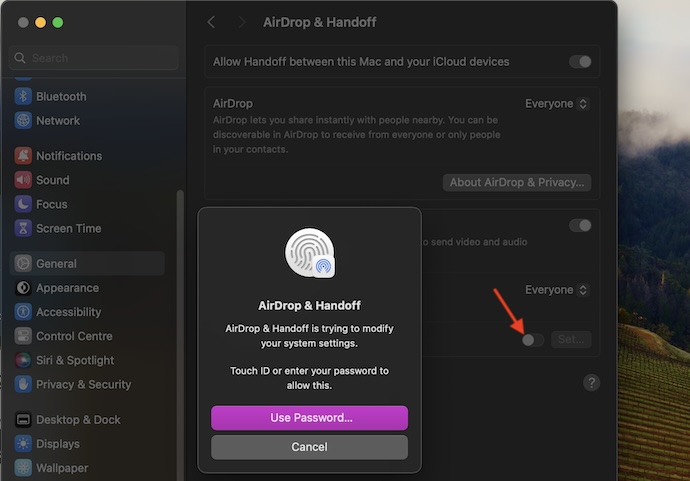The height and width of the screenshot is (481, 690).
Task: Select the Focus moon icon
Action: click(x=23, y=204)
